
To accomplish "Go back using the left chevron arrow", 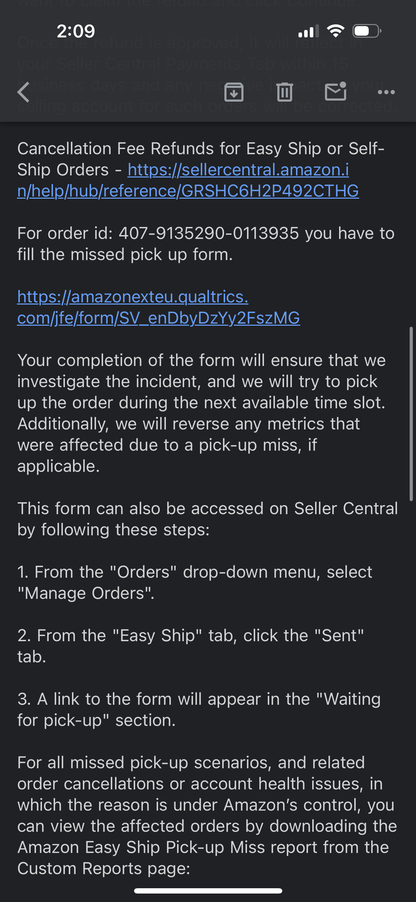I will (x=23, y=92).
